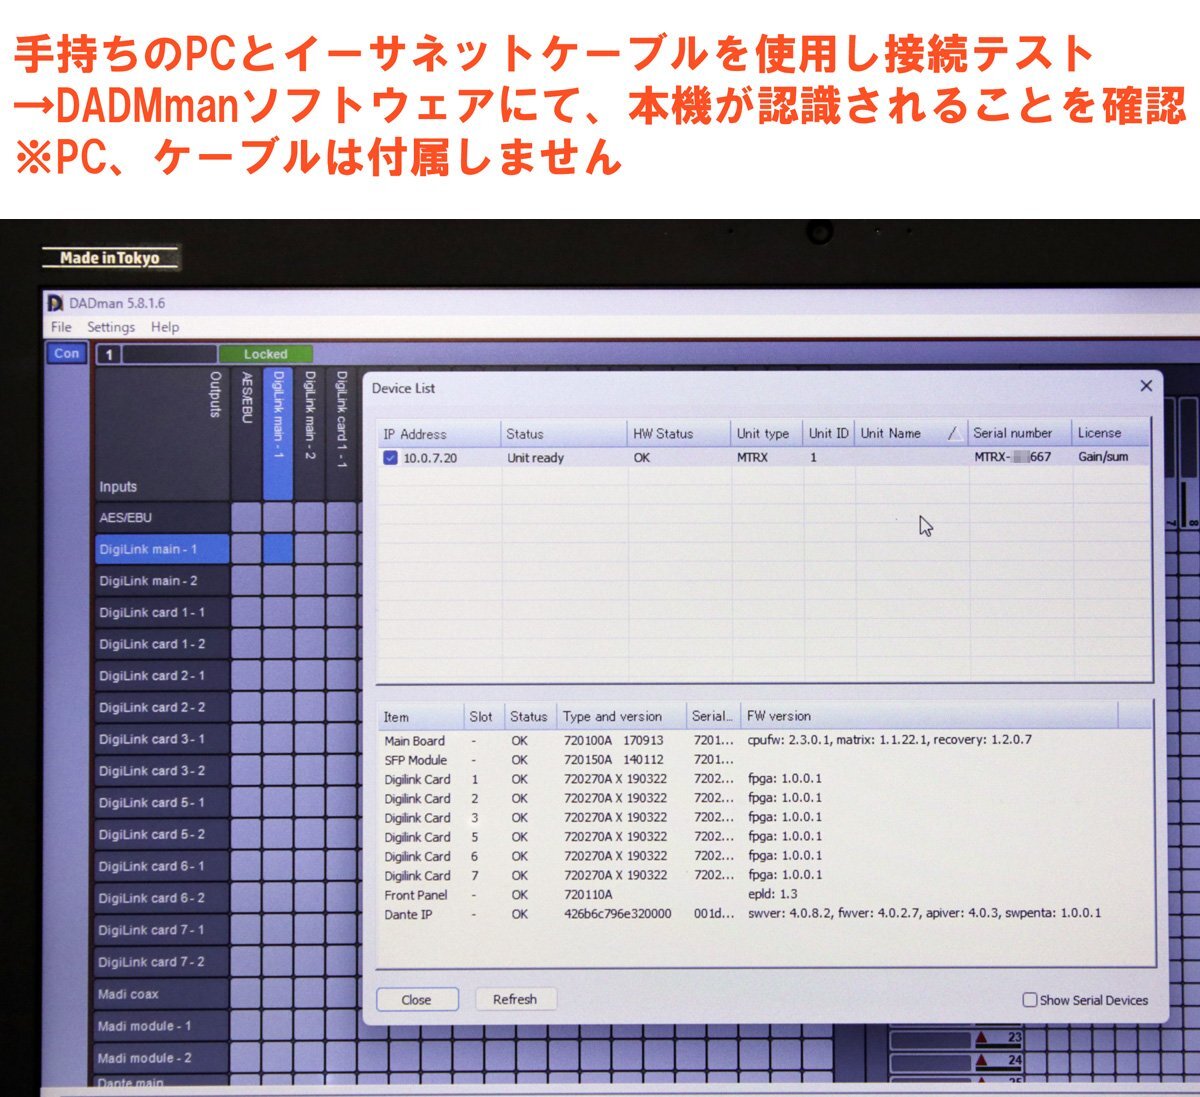Select the Digilink Card slot 3 row
The image size is (1200, 1097).
tap(765, 818)
